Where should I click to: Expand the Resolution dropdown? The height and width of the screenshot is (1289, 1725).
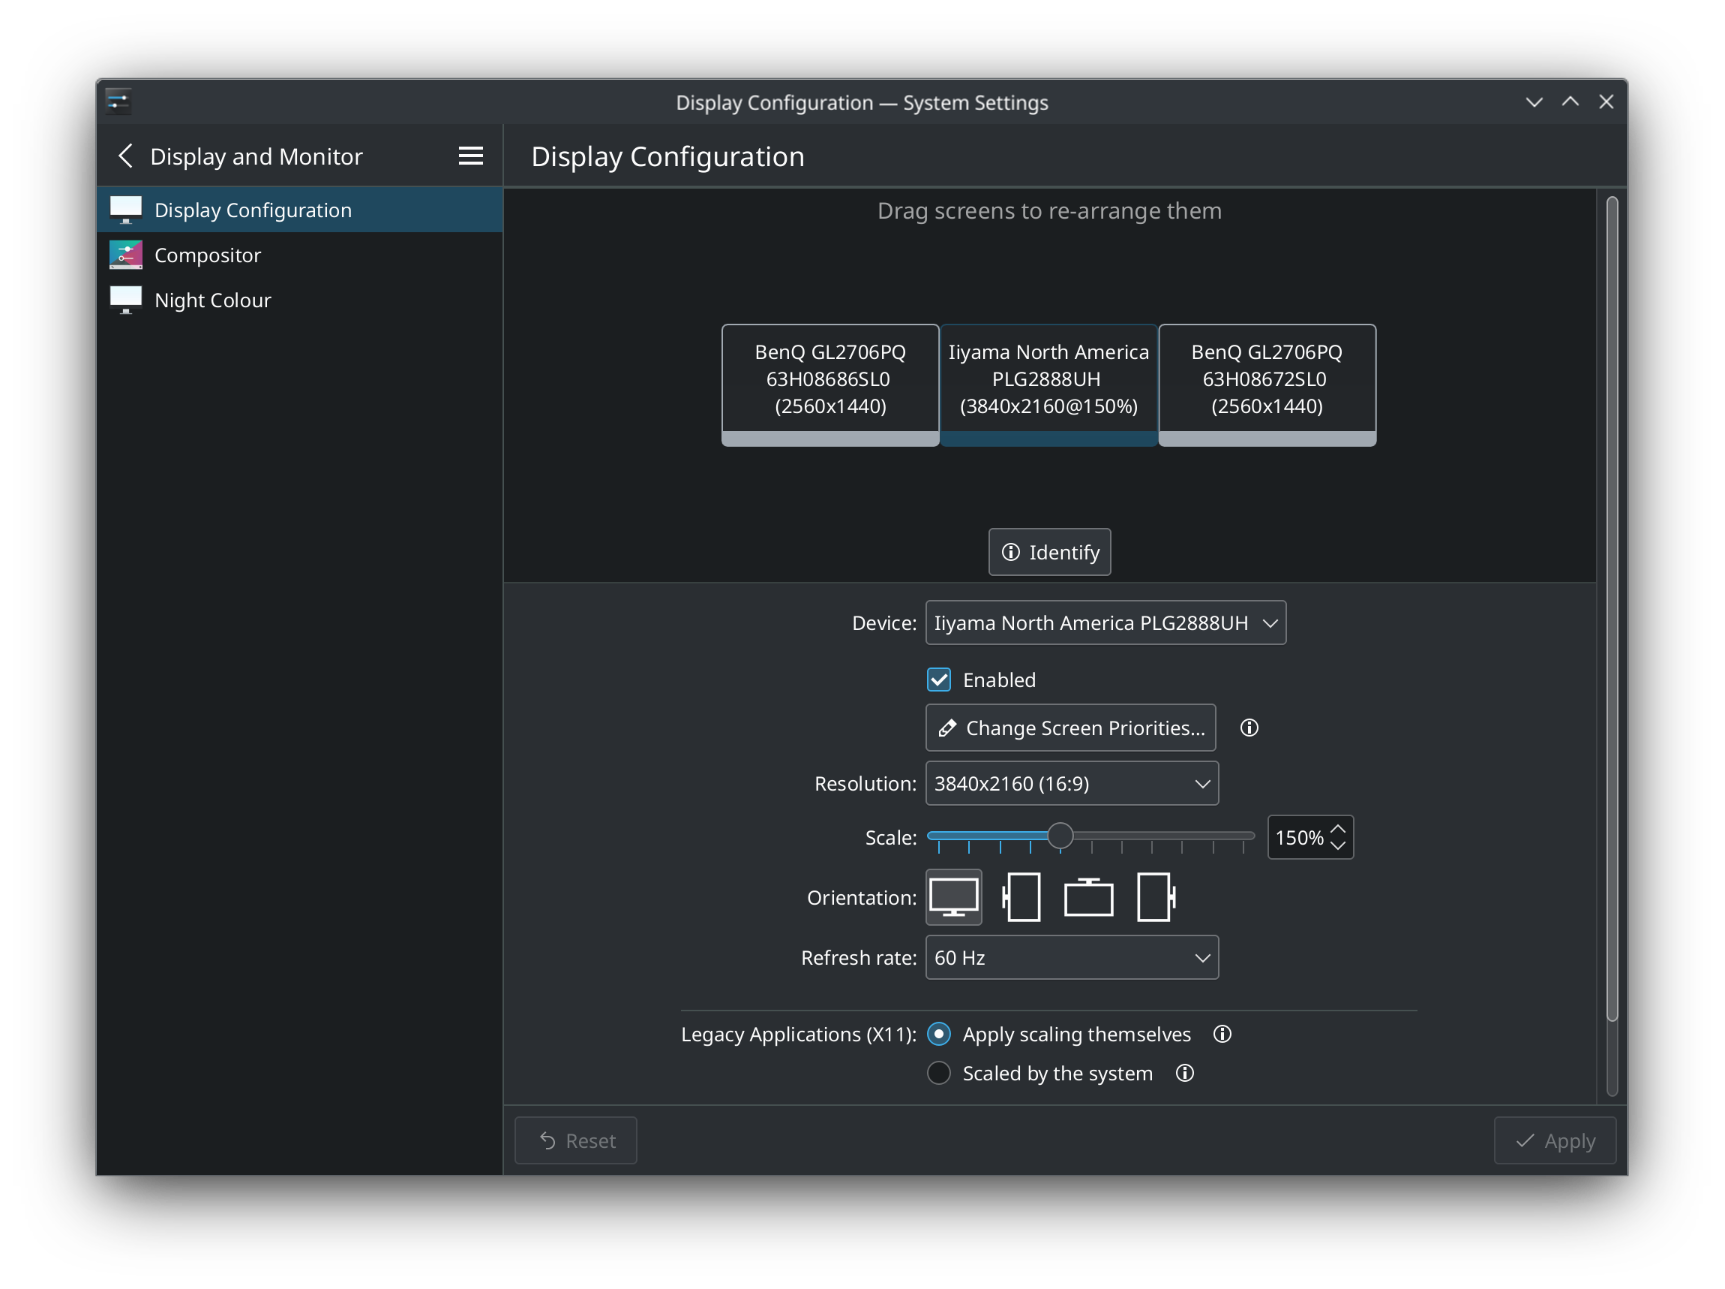(x=1071, y=784)
